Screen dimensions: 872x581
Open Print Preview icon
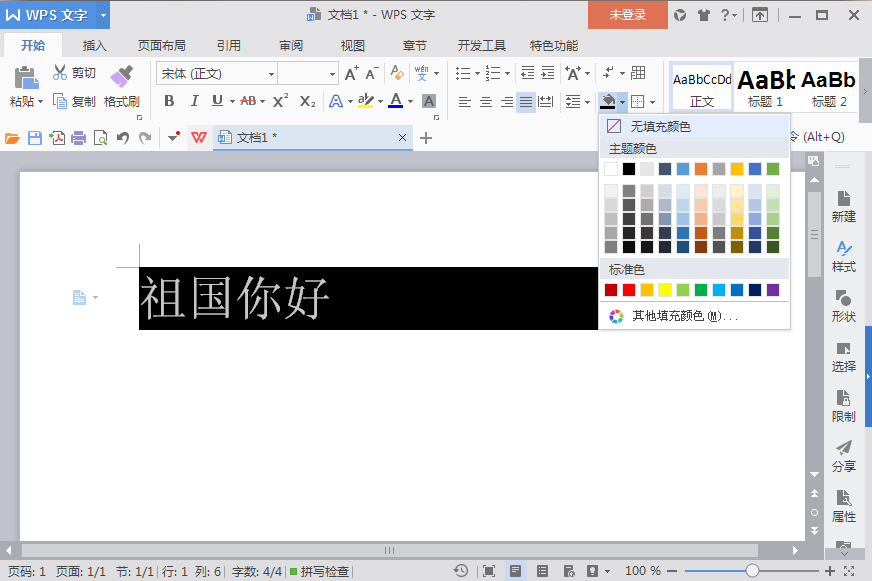[x=101, y=138]
